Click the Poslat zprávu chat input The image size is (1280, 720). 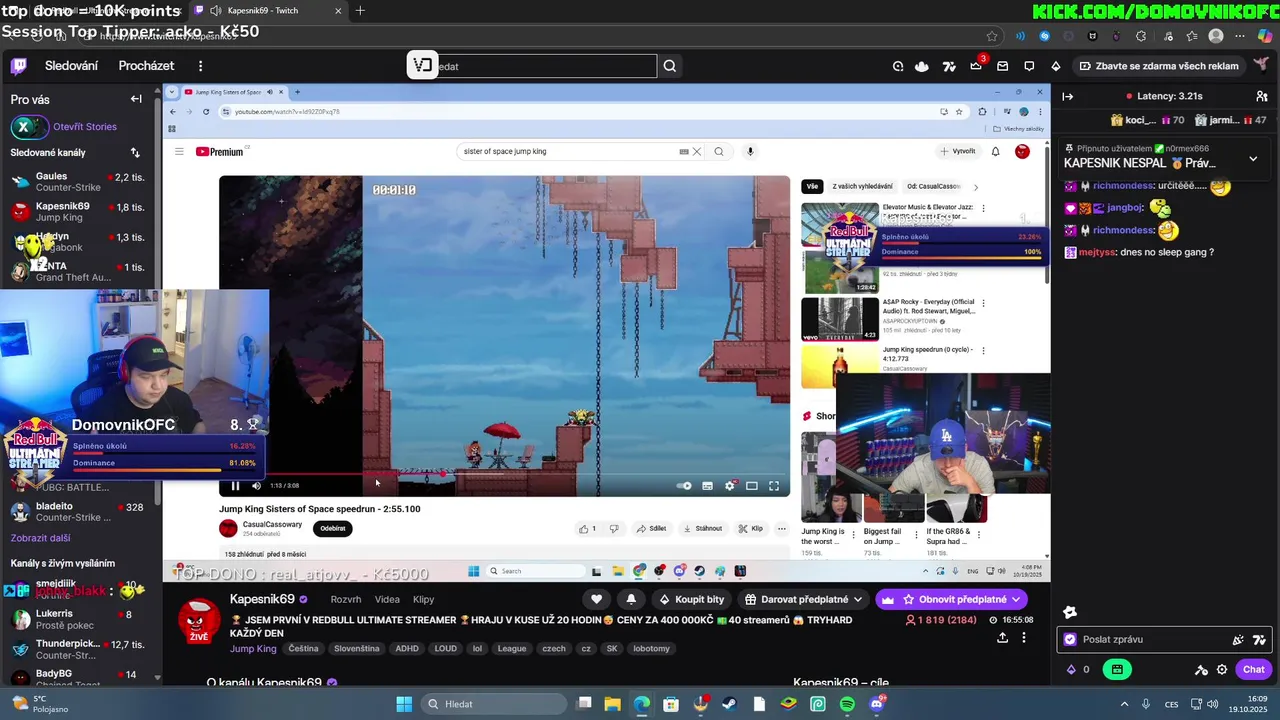[x=1164, y=639]
